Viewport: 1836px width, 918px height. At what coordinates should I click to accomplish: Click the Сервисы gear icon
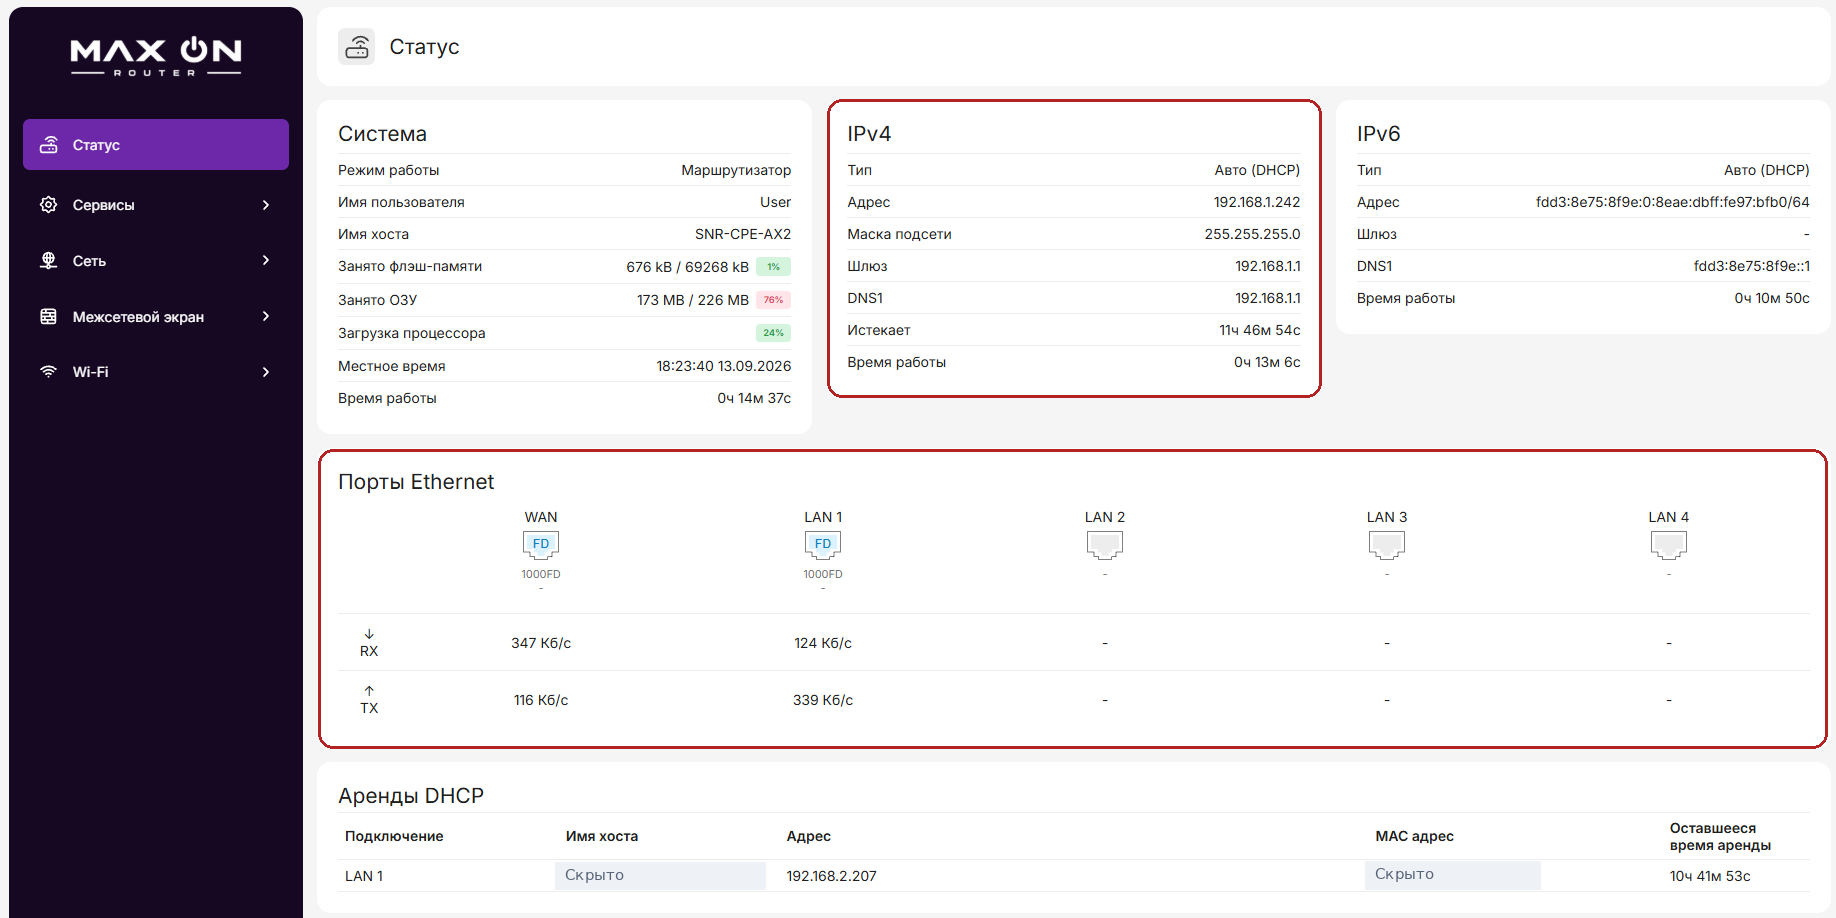[x=48, y=205]
